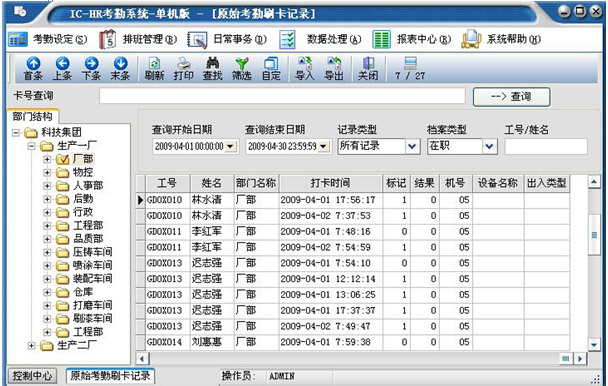Click vertical scrollbar up arrow
The image size is (608, 386).
pyautogui.click(x=594, y=182)
